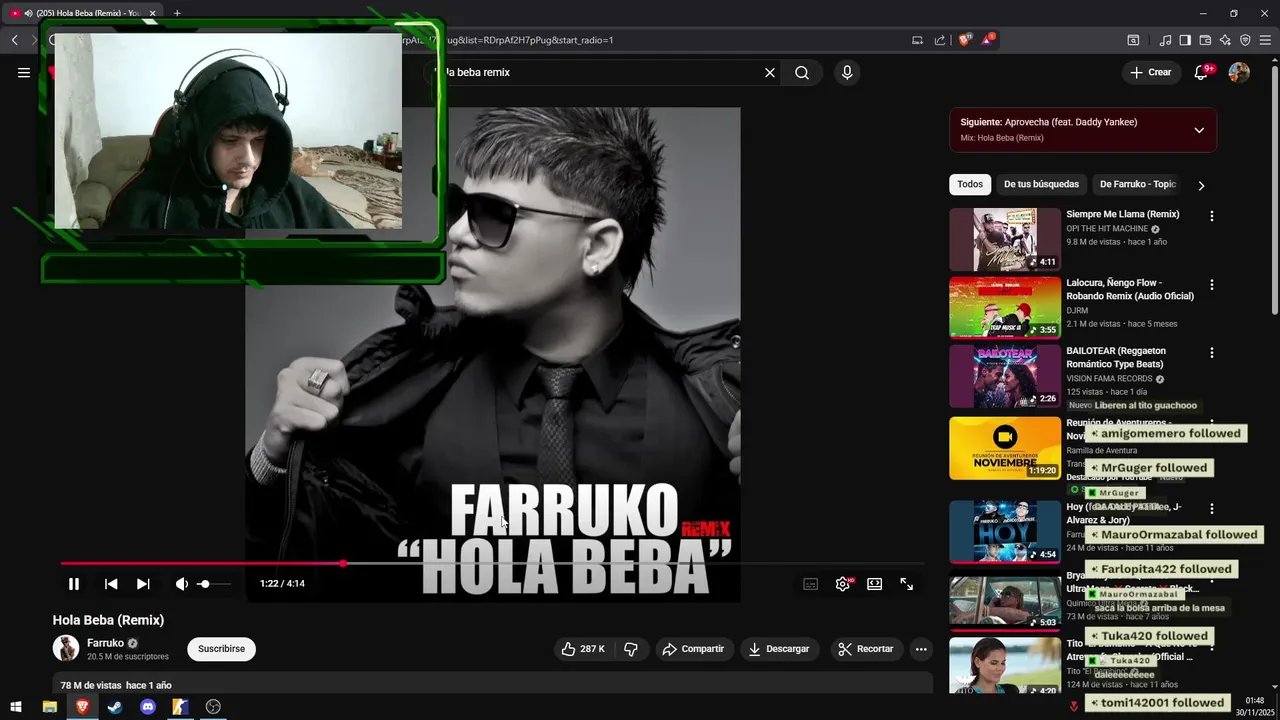Open Brave Shields lion icon
This screenshot has width=1280, height=720.
pyautogui.click(x=965, y=40)
